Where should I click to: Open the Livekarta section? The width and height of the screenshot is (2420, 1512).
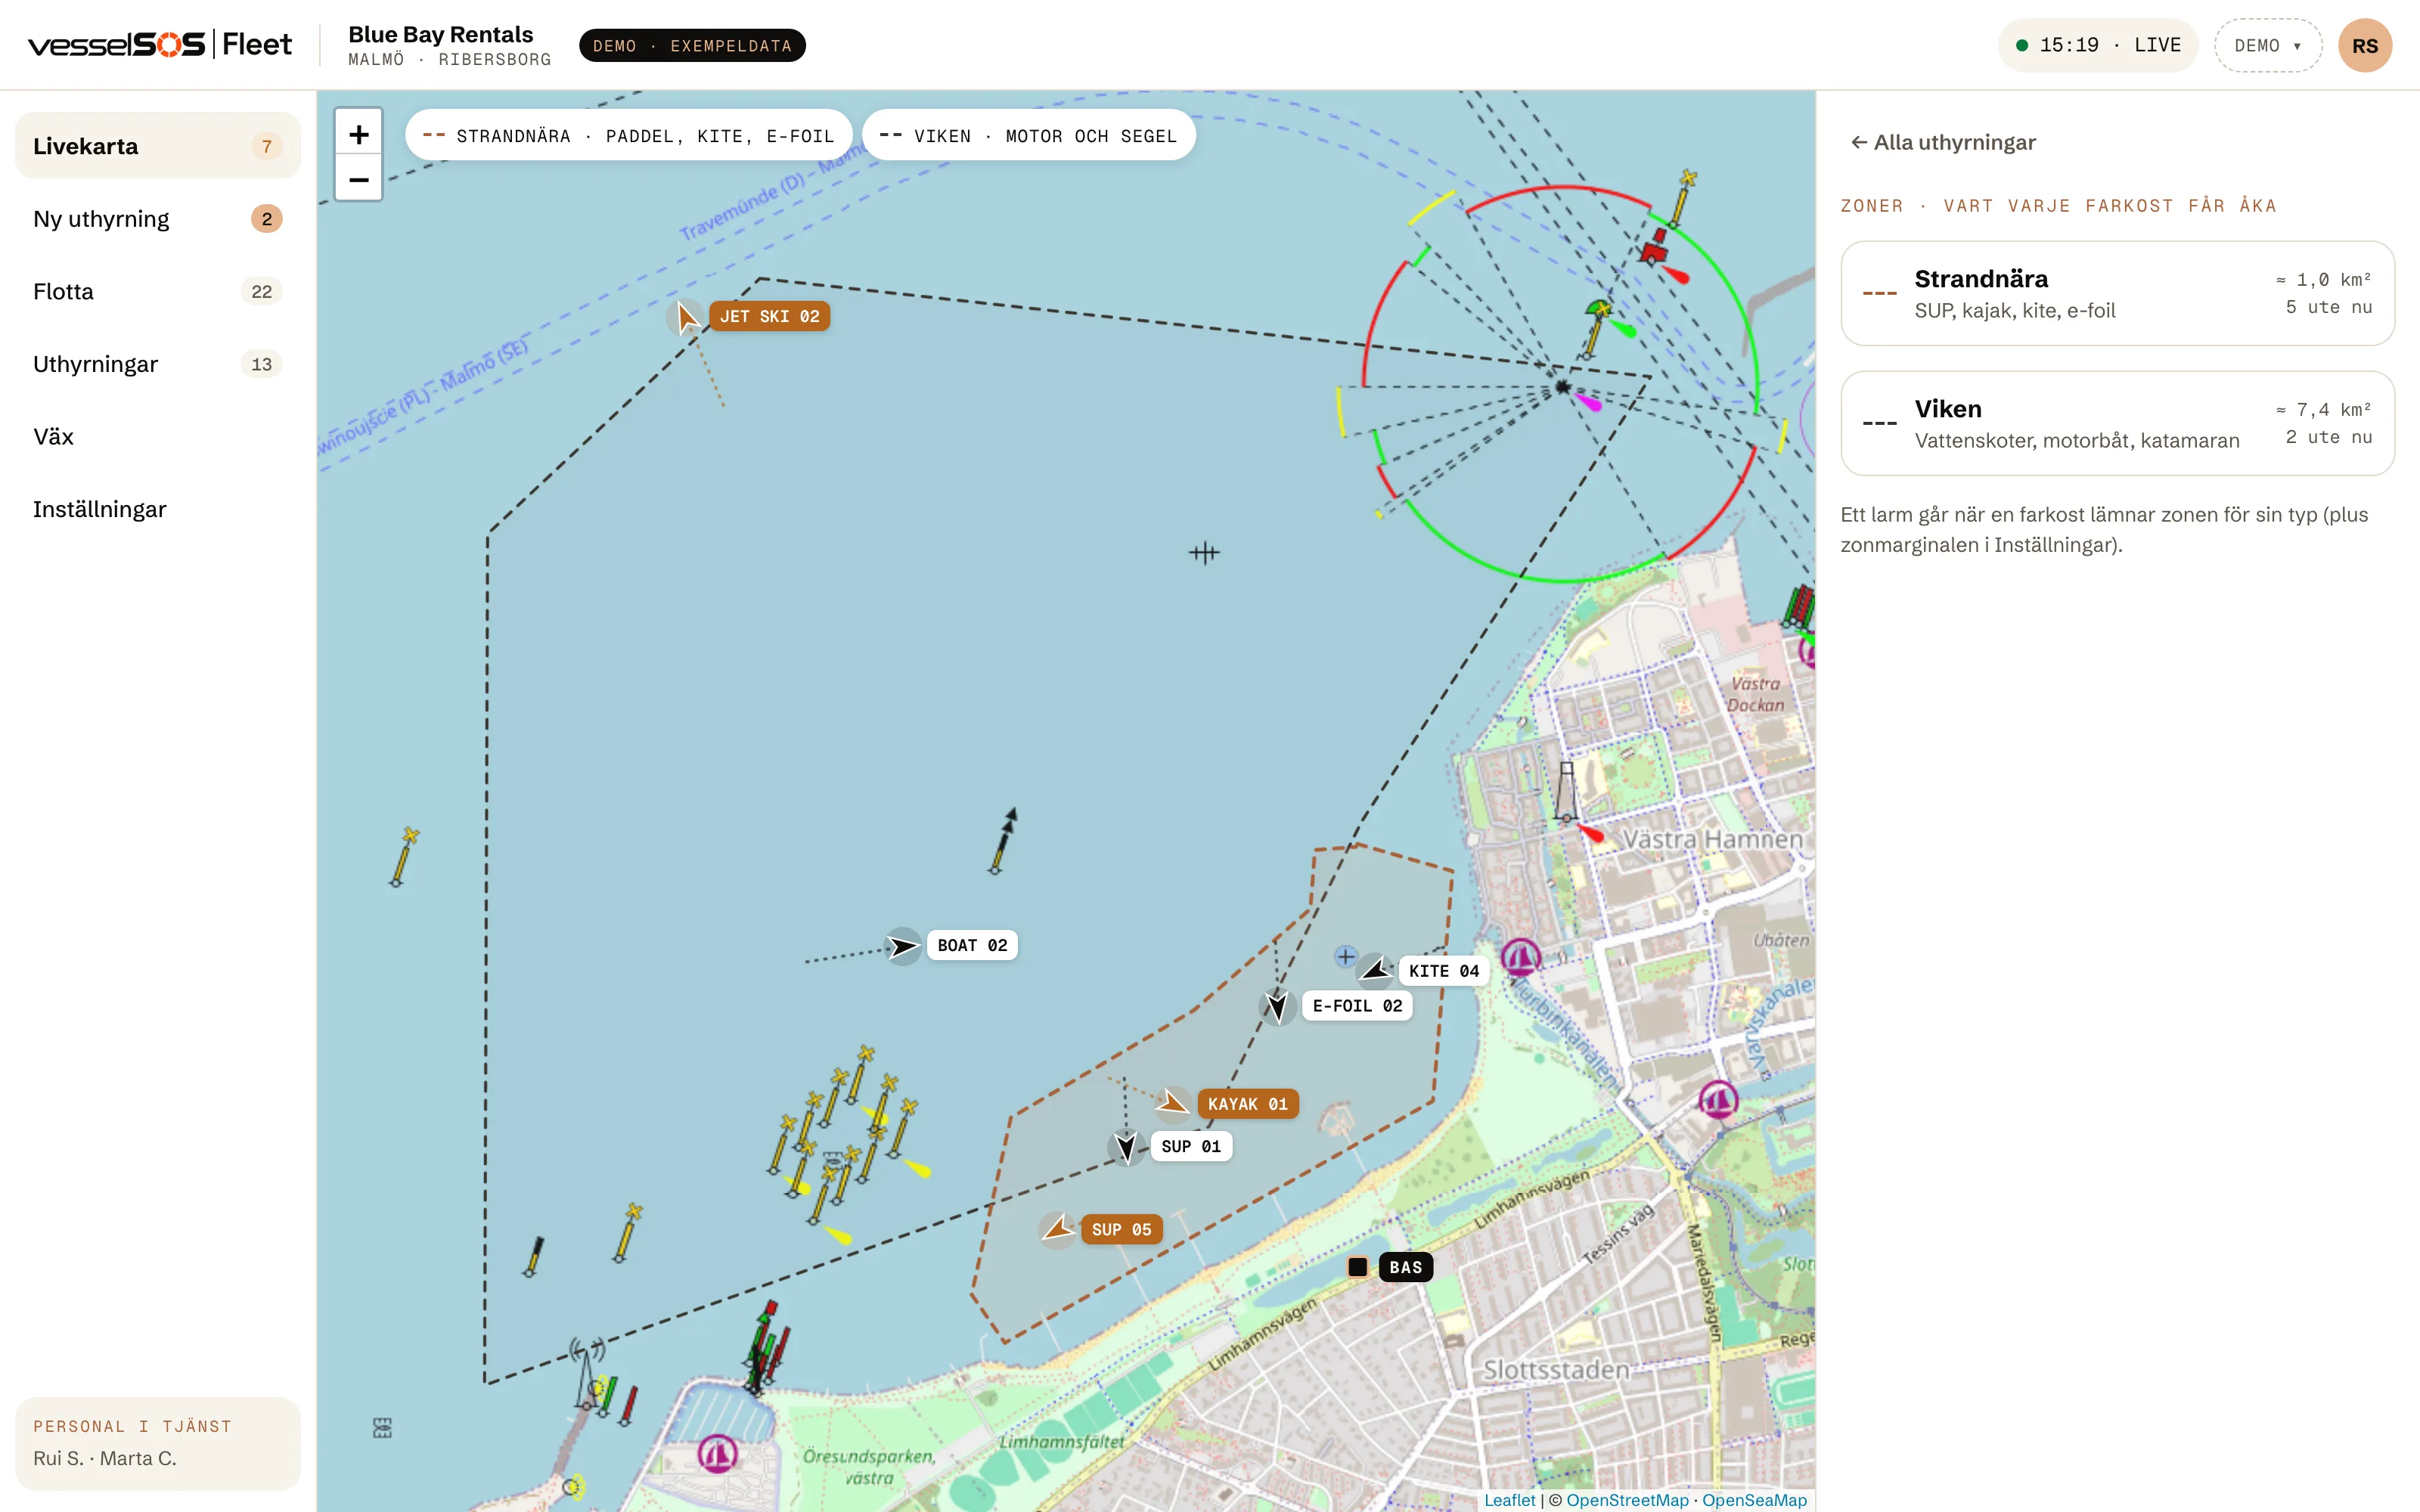tap(157, 146)
